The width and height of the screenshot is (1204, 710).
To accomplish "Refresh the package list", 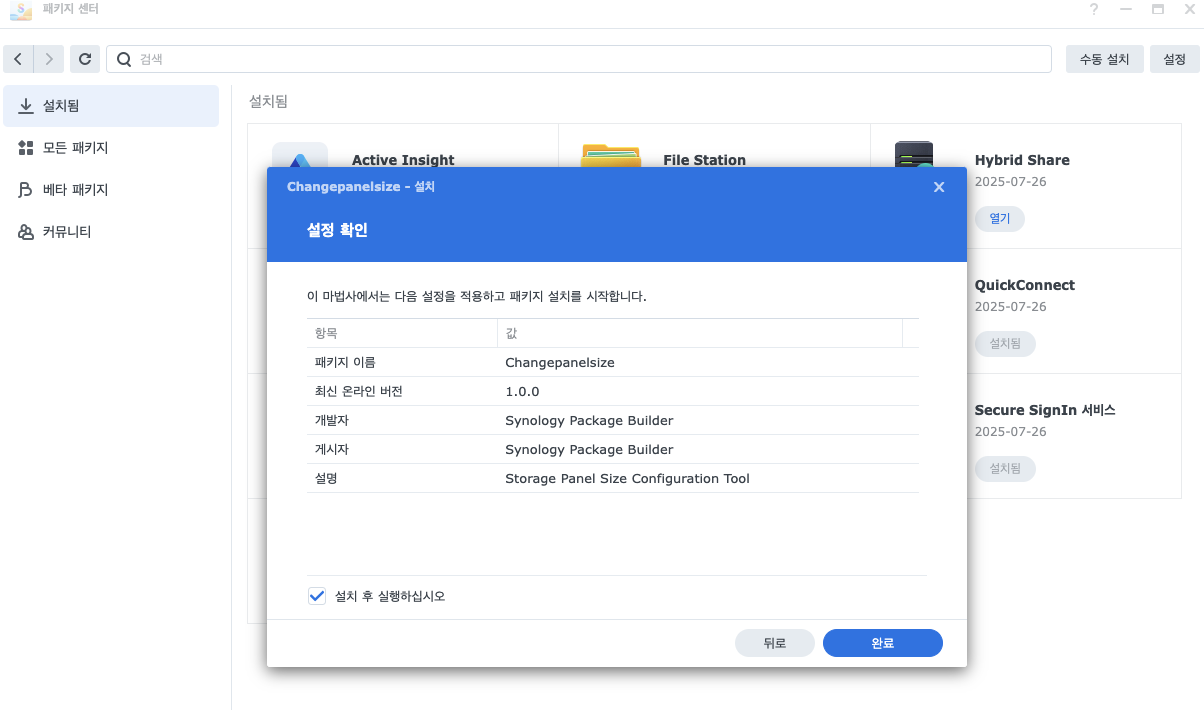I will point(85,59).
